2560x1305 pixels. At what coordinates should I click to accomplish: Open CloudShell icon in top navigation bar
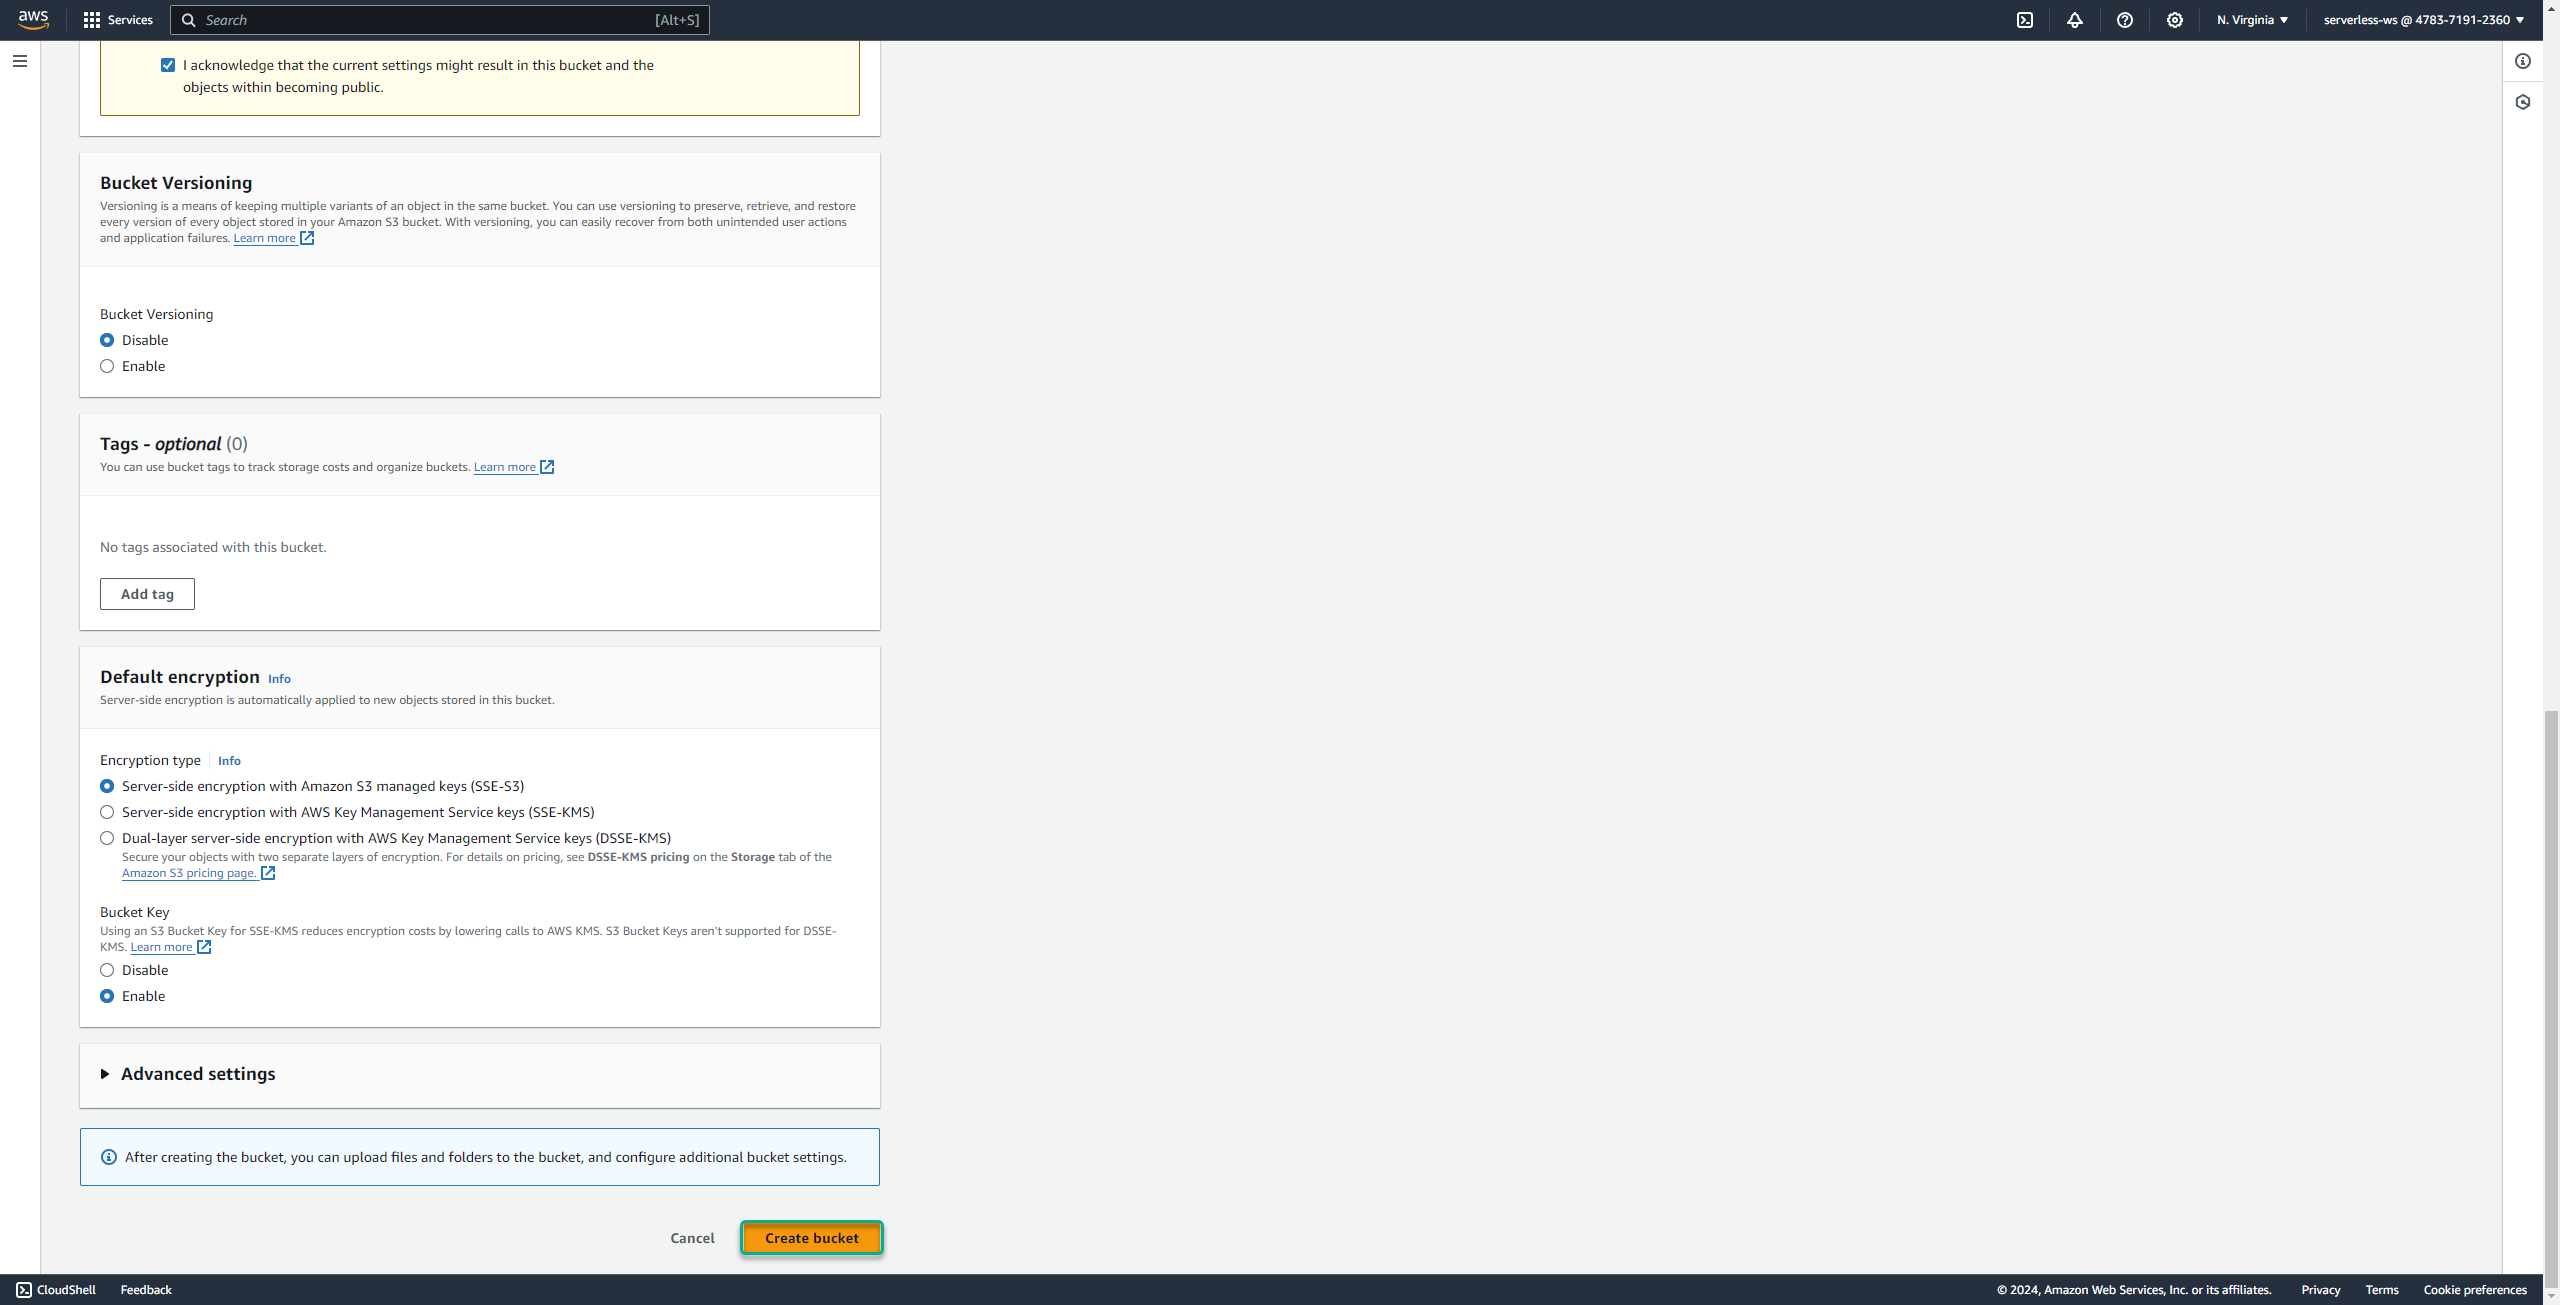tap(2025, 20)
